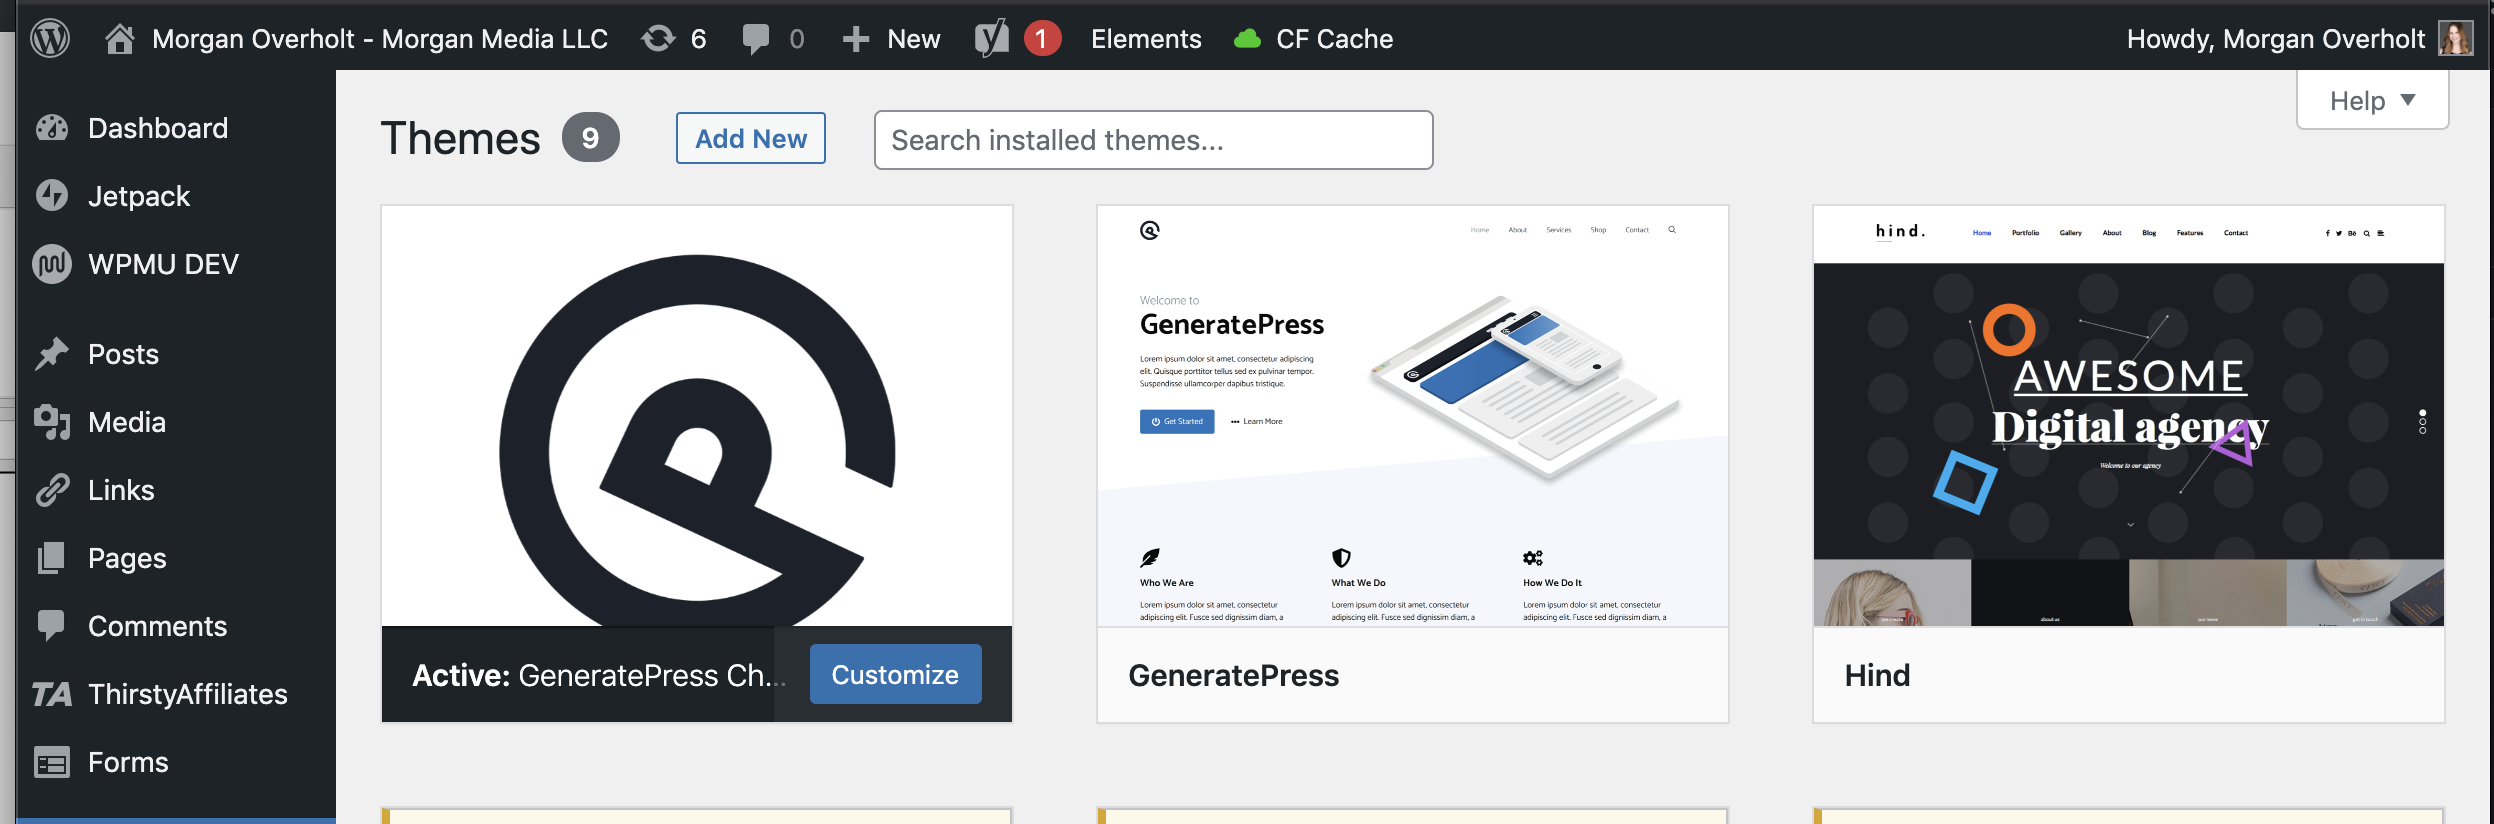2494x824 pixels.
Task: Open Elements in the admin bar
Action: coord(1146,39)
